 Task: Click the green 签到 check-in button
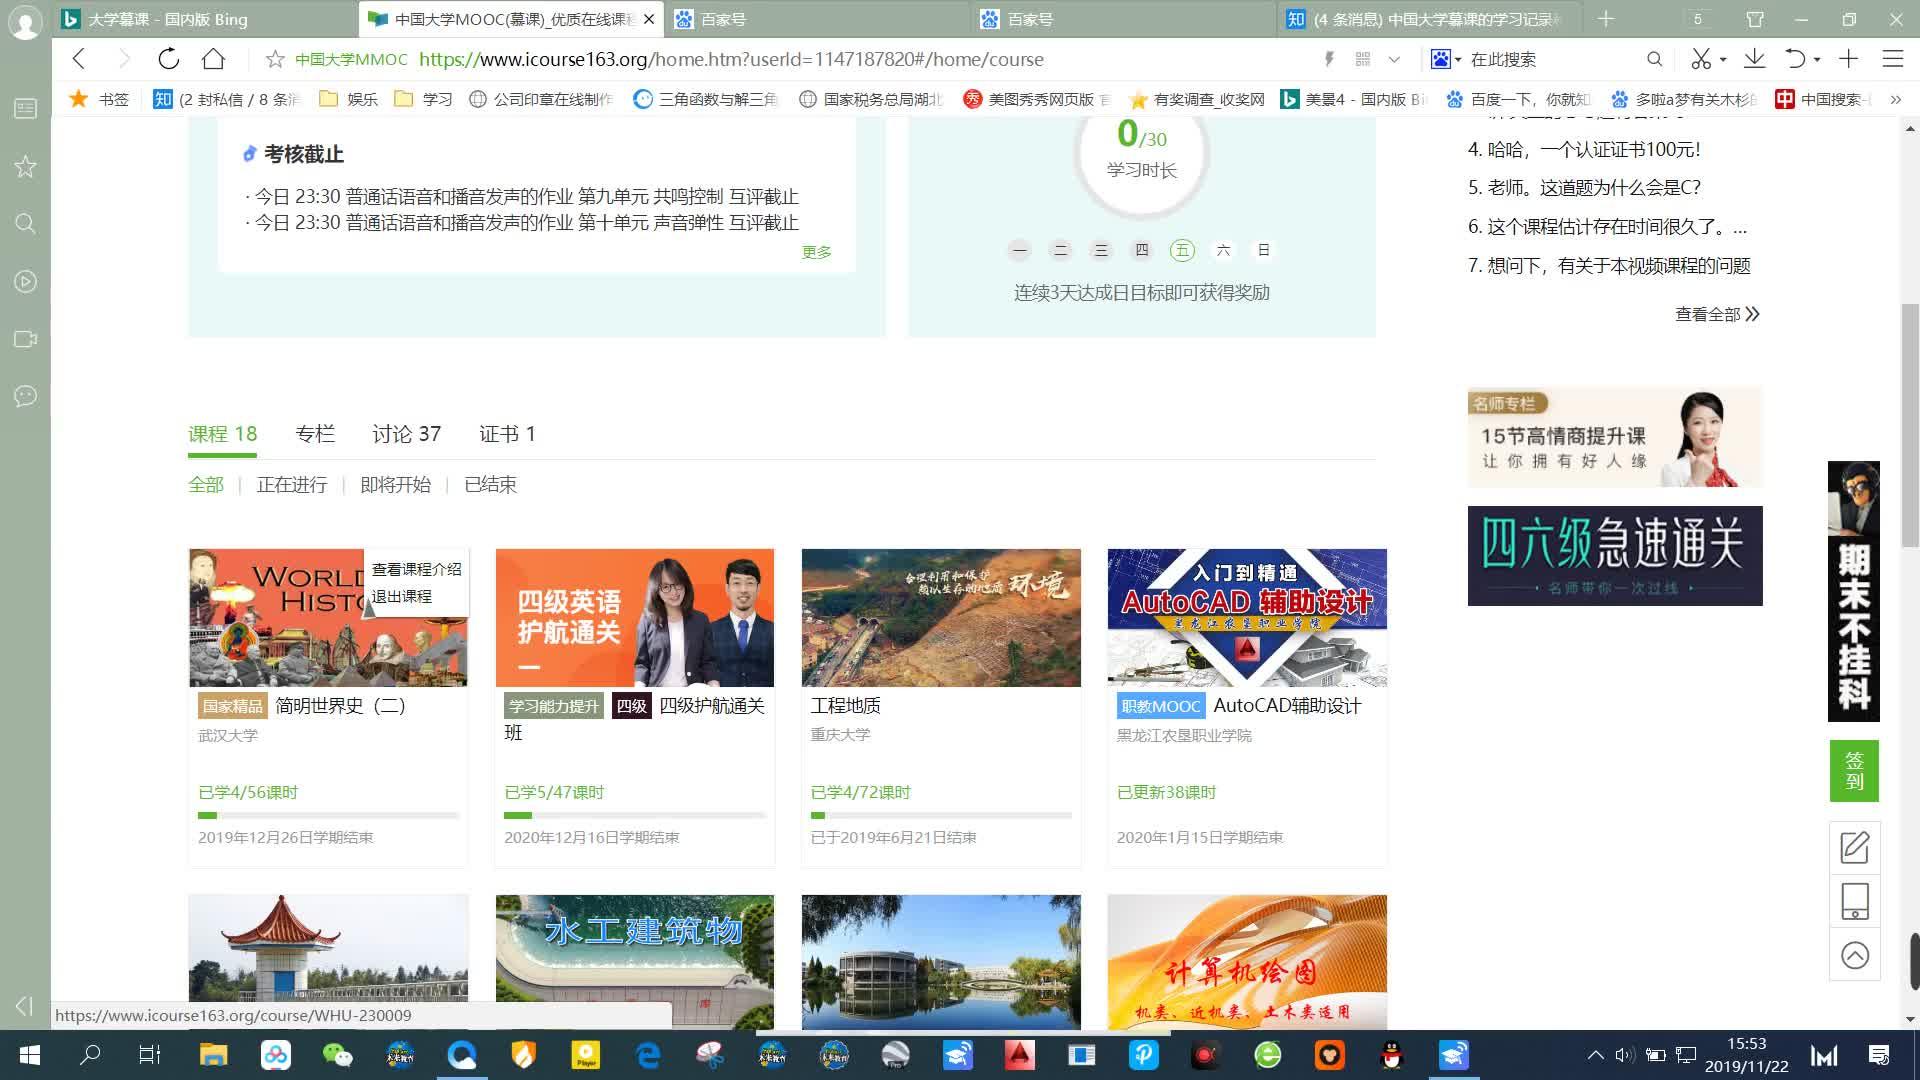[x=1854, y=771]
